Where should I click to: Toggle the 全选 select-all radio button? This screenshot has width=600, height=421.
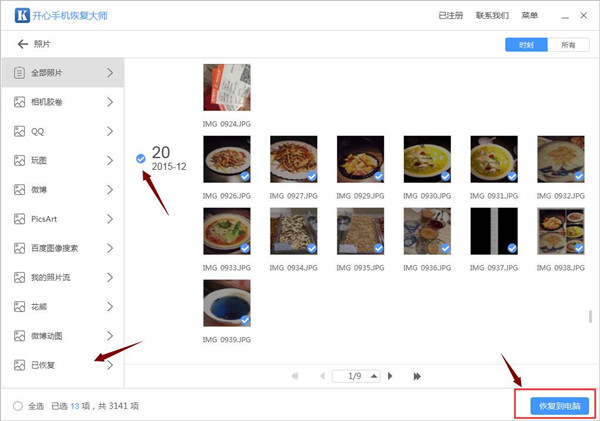tap(18, 406)
